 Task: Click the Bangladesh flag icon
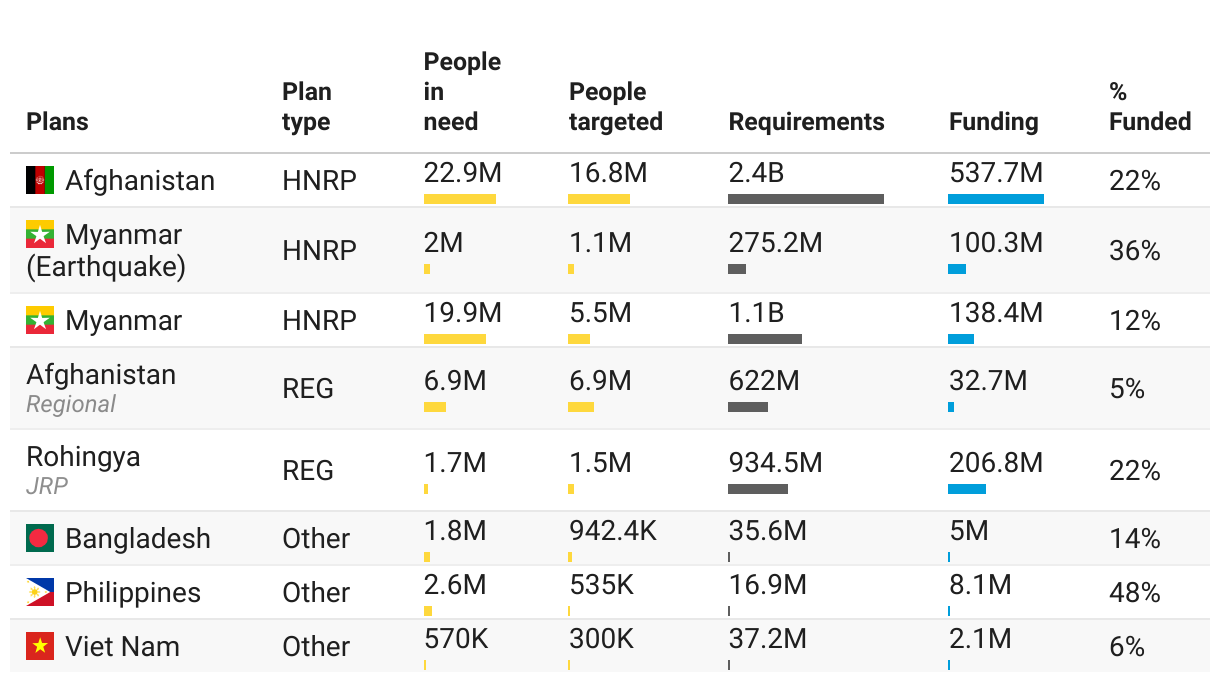[40, 538]
